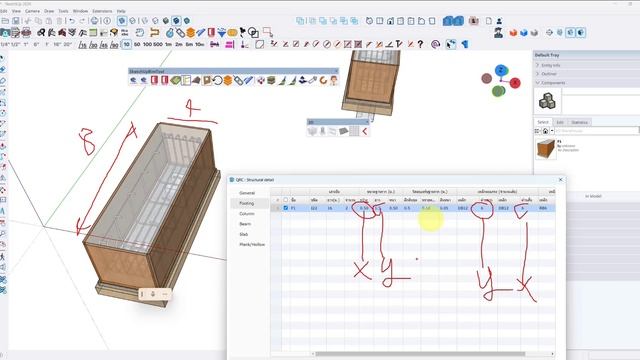Click the blue cube icon beside orange cube
Screen dimensions: 640x360
pos(524,32)
